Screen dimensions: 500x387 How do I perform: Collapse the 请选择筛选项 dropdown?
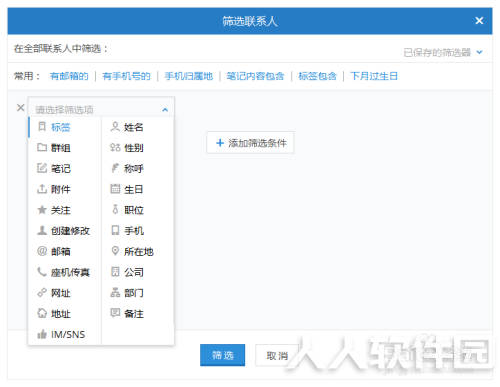pyautogui.click(x=165, y=110)
